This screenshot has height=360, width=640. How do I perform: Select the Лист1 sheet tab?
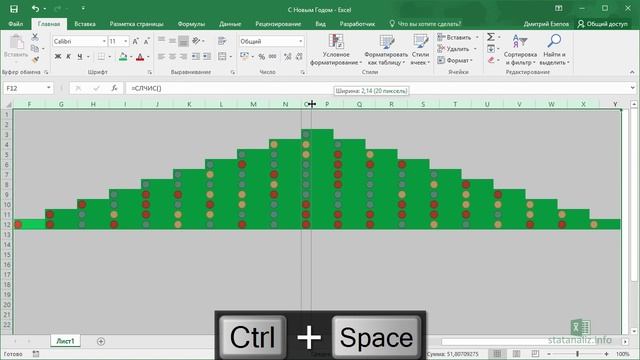(65, 341)
